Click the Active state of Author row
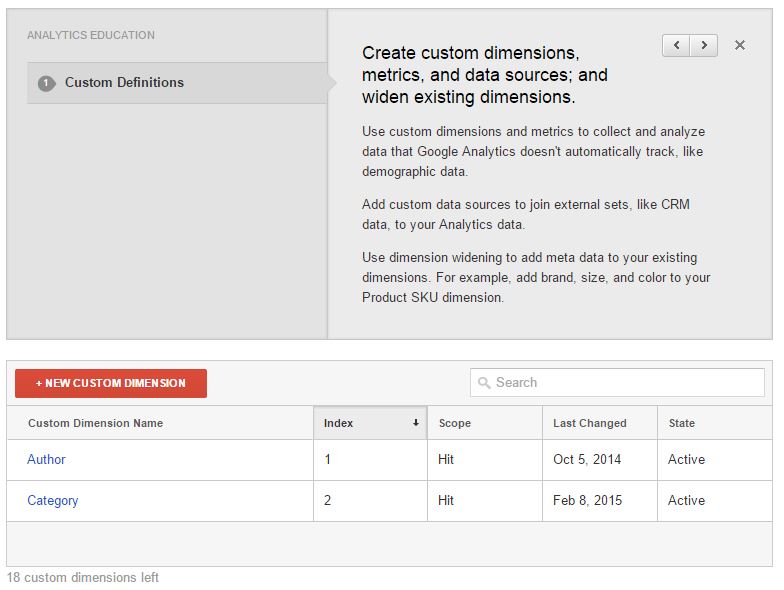784x590 pixels. (686, 460)
